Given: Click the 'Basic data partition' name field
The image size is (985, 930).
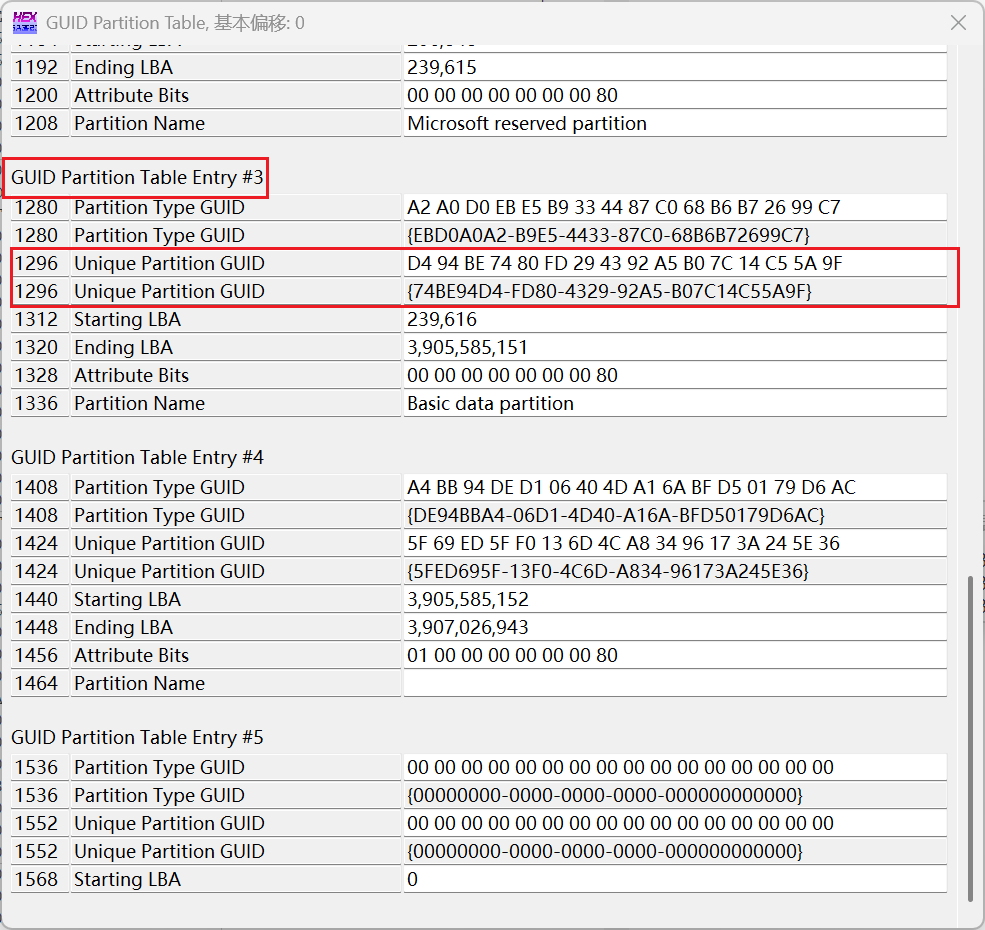Looking at the screenshot, I should (x=490, y=403).
